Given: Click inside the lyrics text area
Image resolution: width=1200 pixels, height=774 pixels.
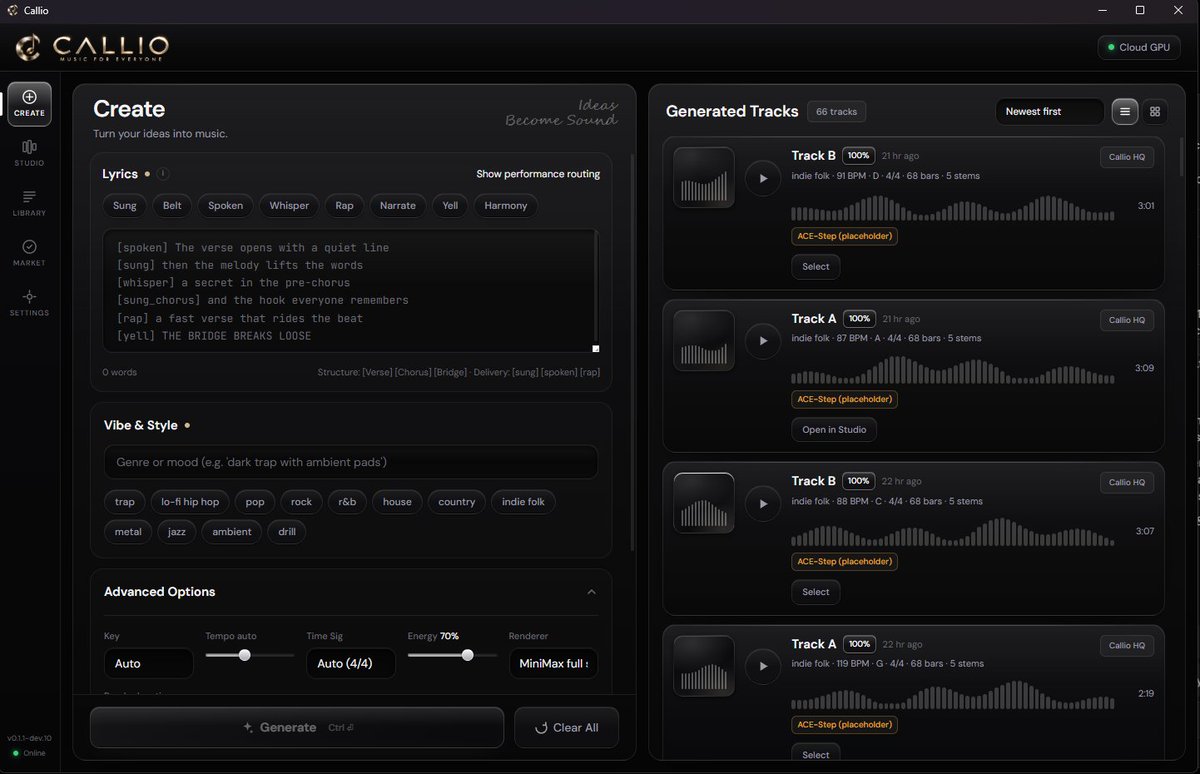Looking at the screenshot, I should point(351,291).
